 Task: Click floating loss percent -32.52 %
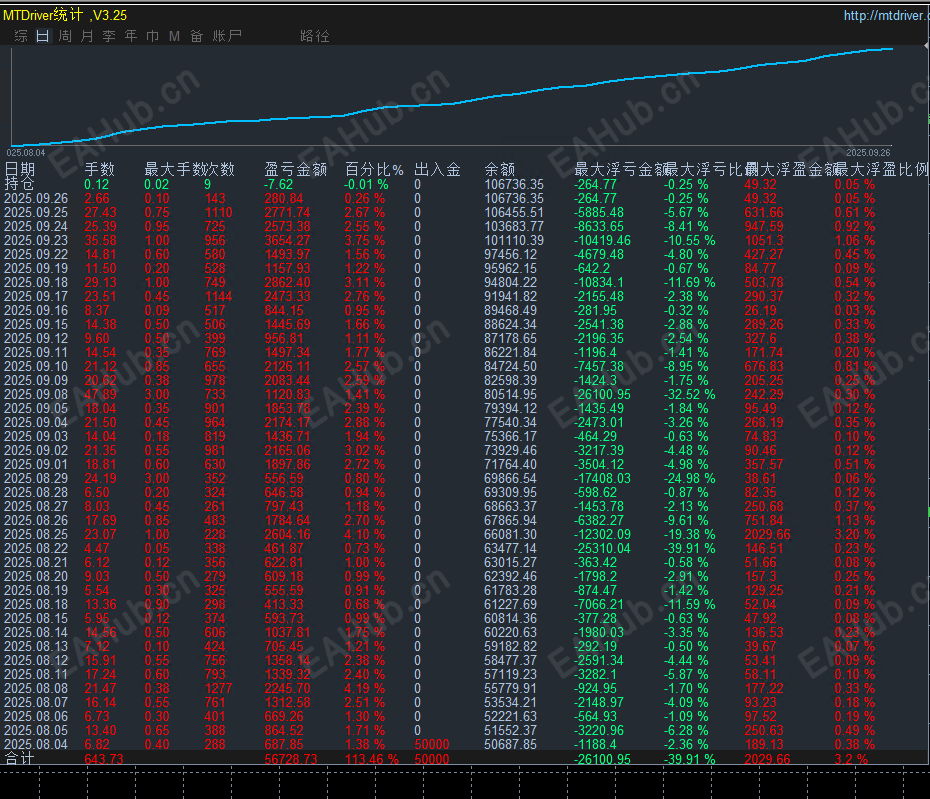(x=689, y=394)
